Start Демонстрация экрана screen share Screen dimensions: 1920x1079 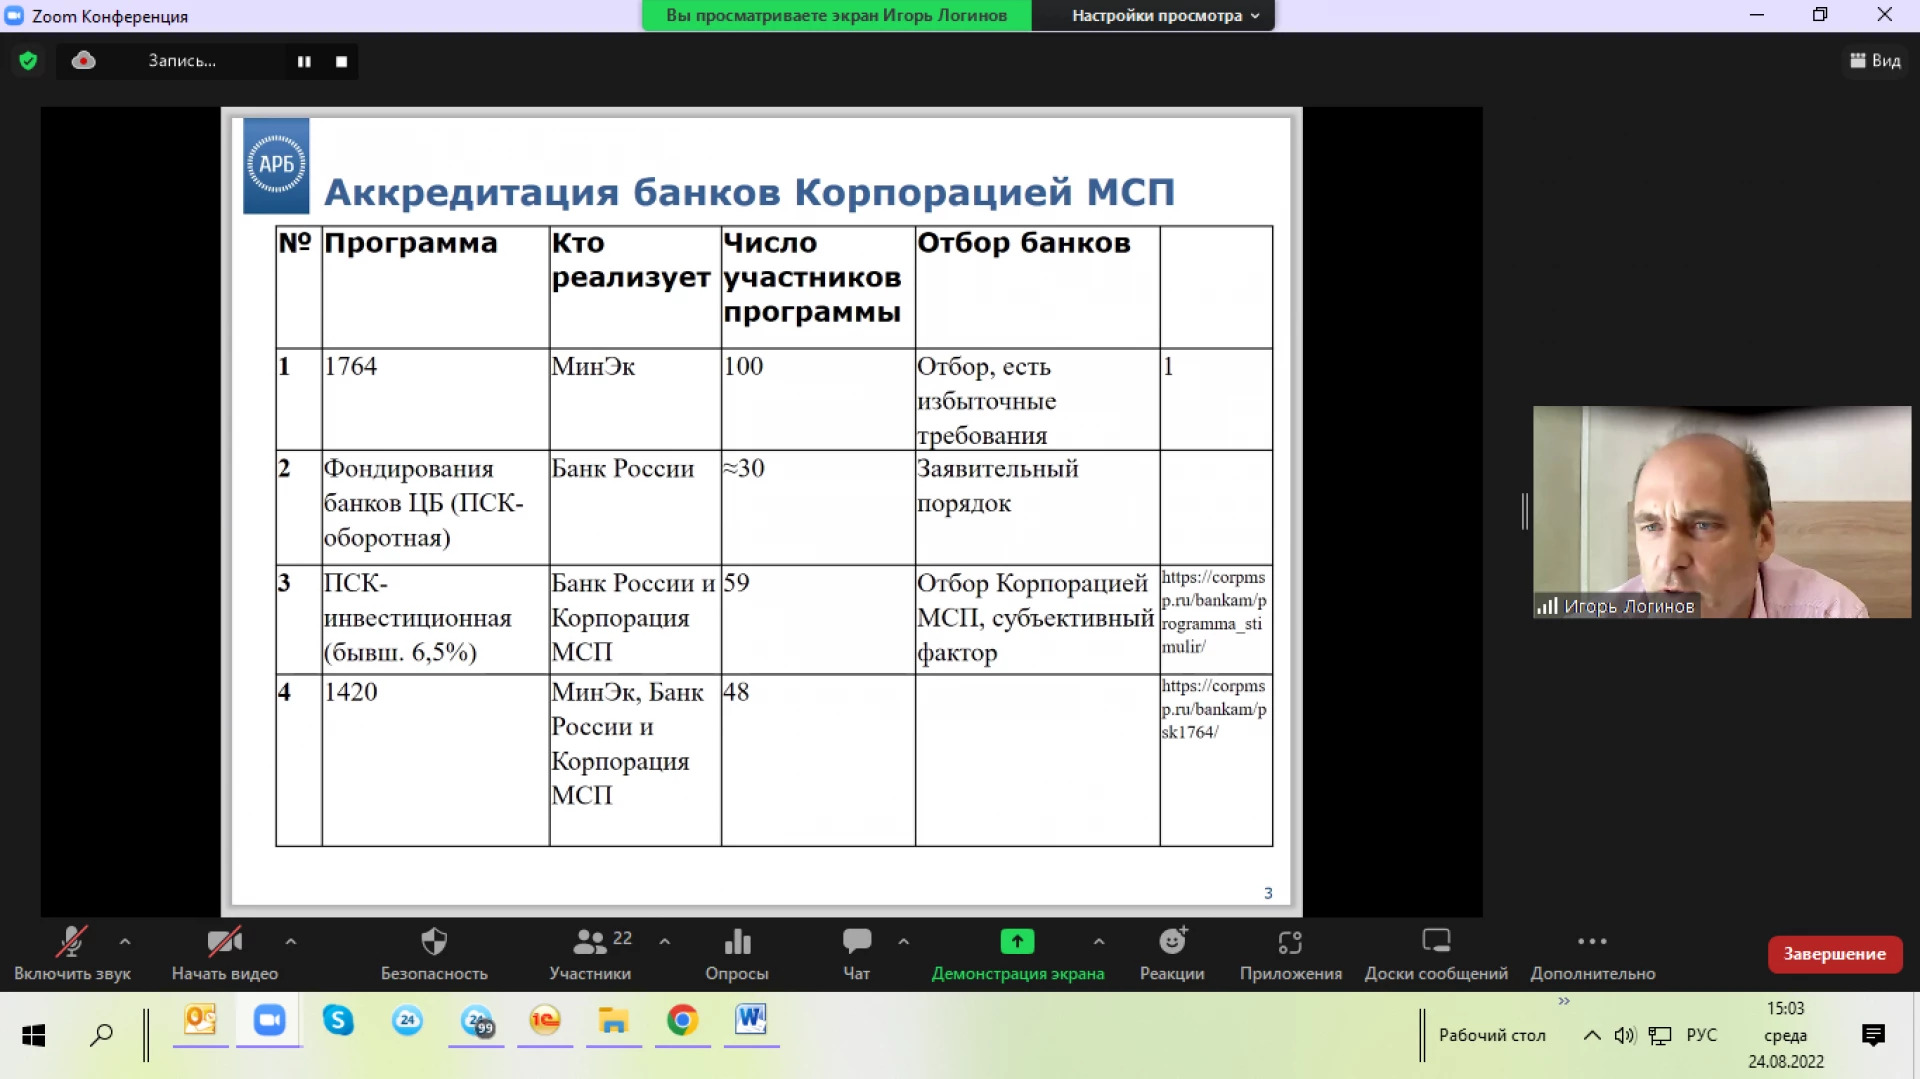[1018, 953]
